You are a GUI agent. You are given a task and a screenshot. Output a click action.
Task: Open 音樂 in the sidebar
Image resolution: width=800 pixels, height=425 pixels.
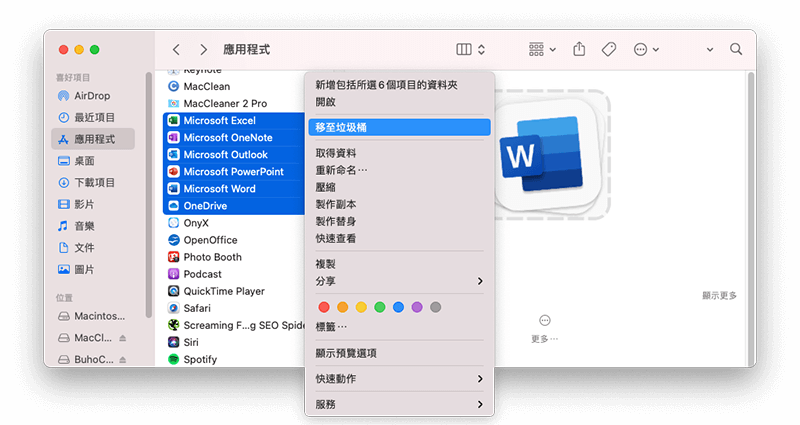93,226
